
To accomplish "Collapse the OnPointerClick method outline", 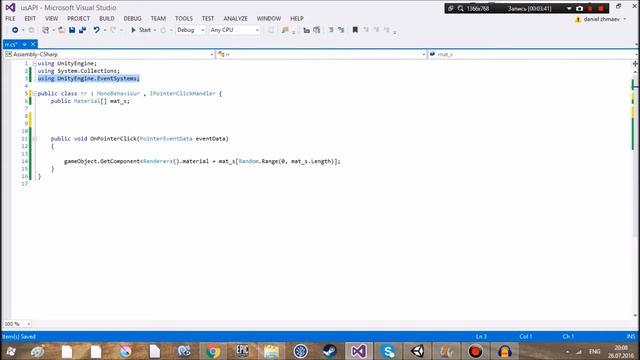I will point(35,139).
